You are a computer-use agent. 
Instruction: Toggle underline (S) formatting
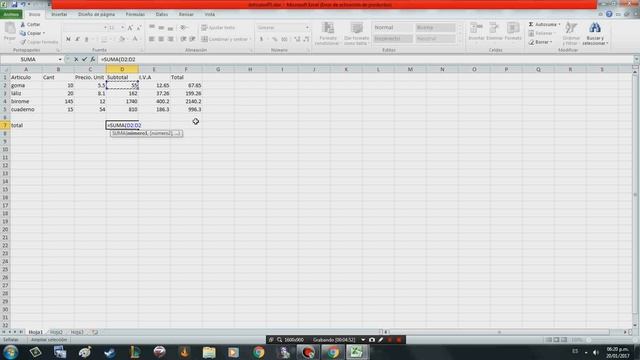point(86,39)
